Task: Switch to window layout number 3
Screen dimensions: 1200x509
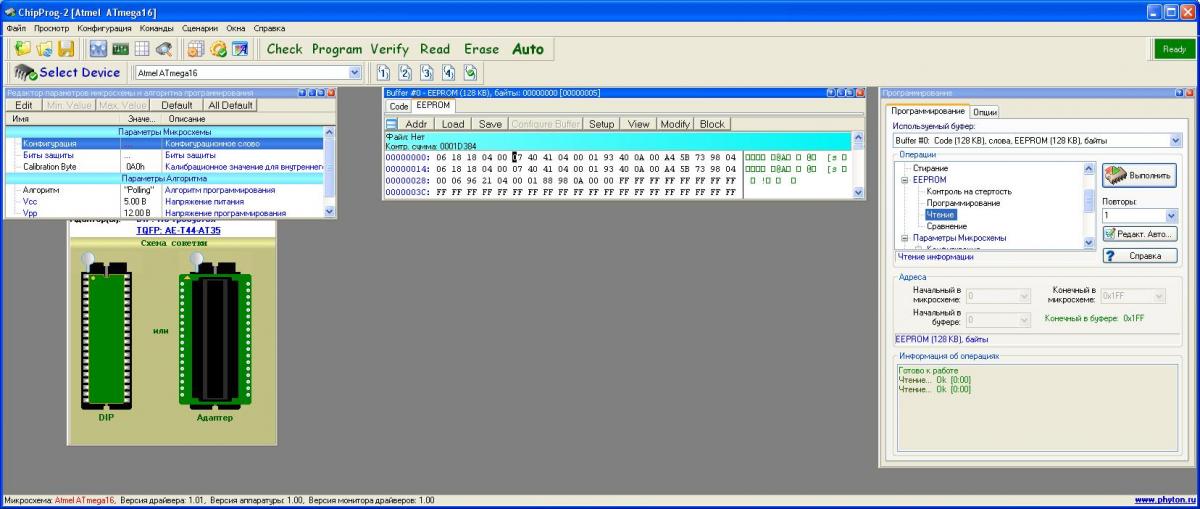Action: click(x=427, y=72)
